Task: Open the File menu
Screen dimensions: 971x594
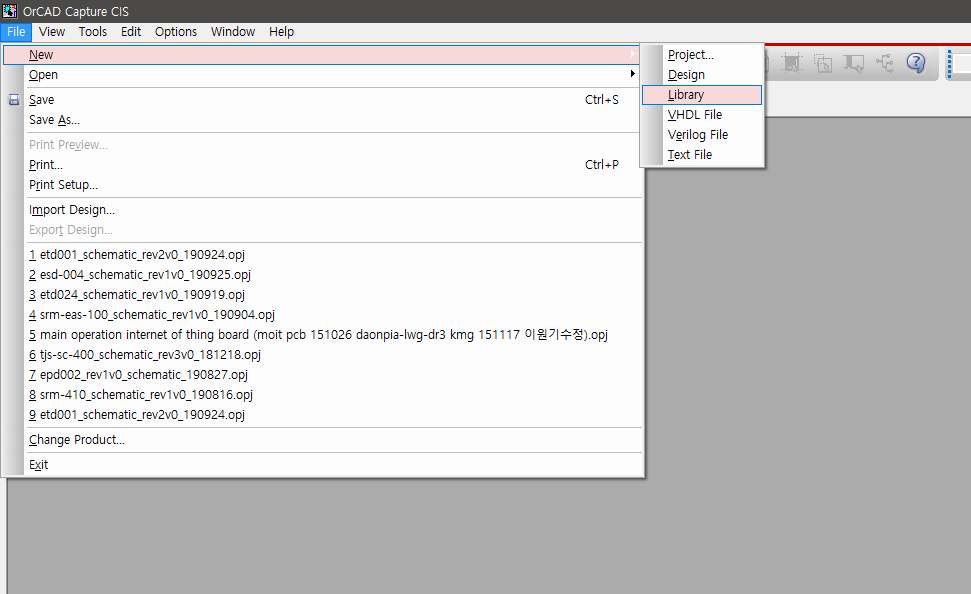Action: (16, 32)
